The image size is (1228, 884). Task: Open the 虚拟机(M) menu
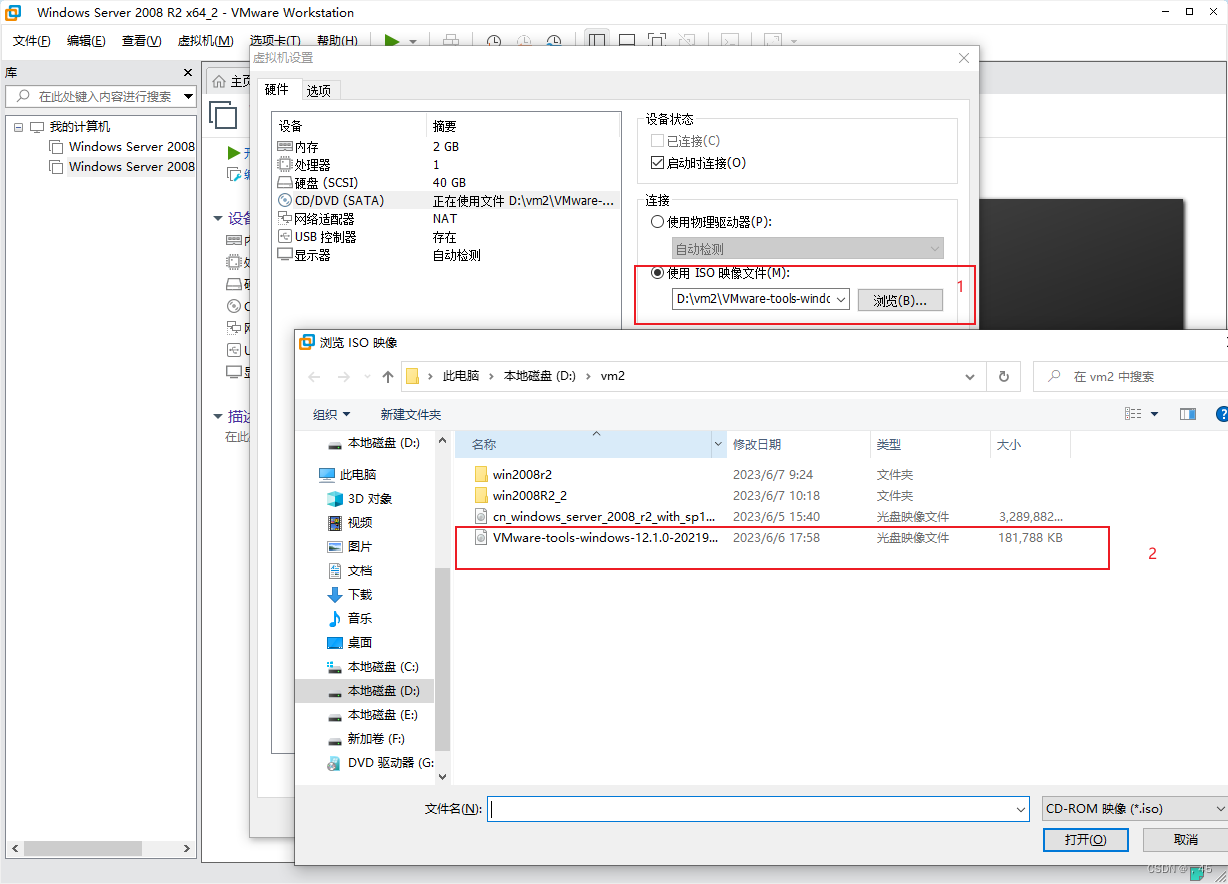click(x=205, y=41)
